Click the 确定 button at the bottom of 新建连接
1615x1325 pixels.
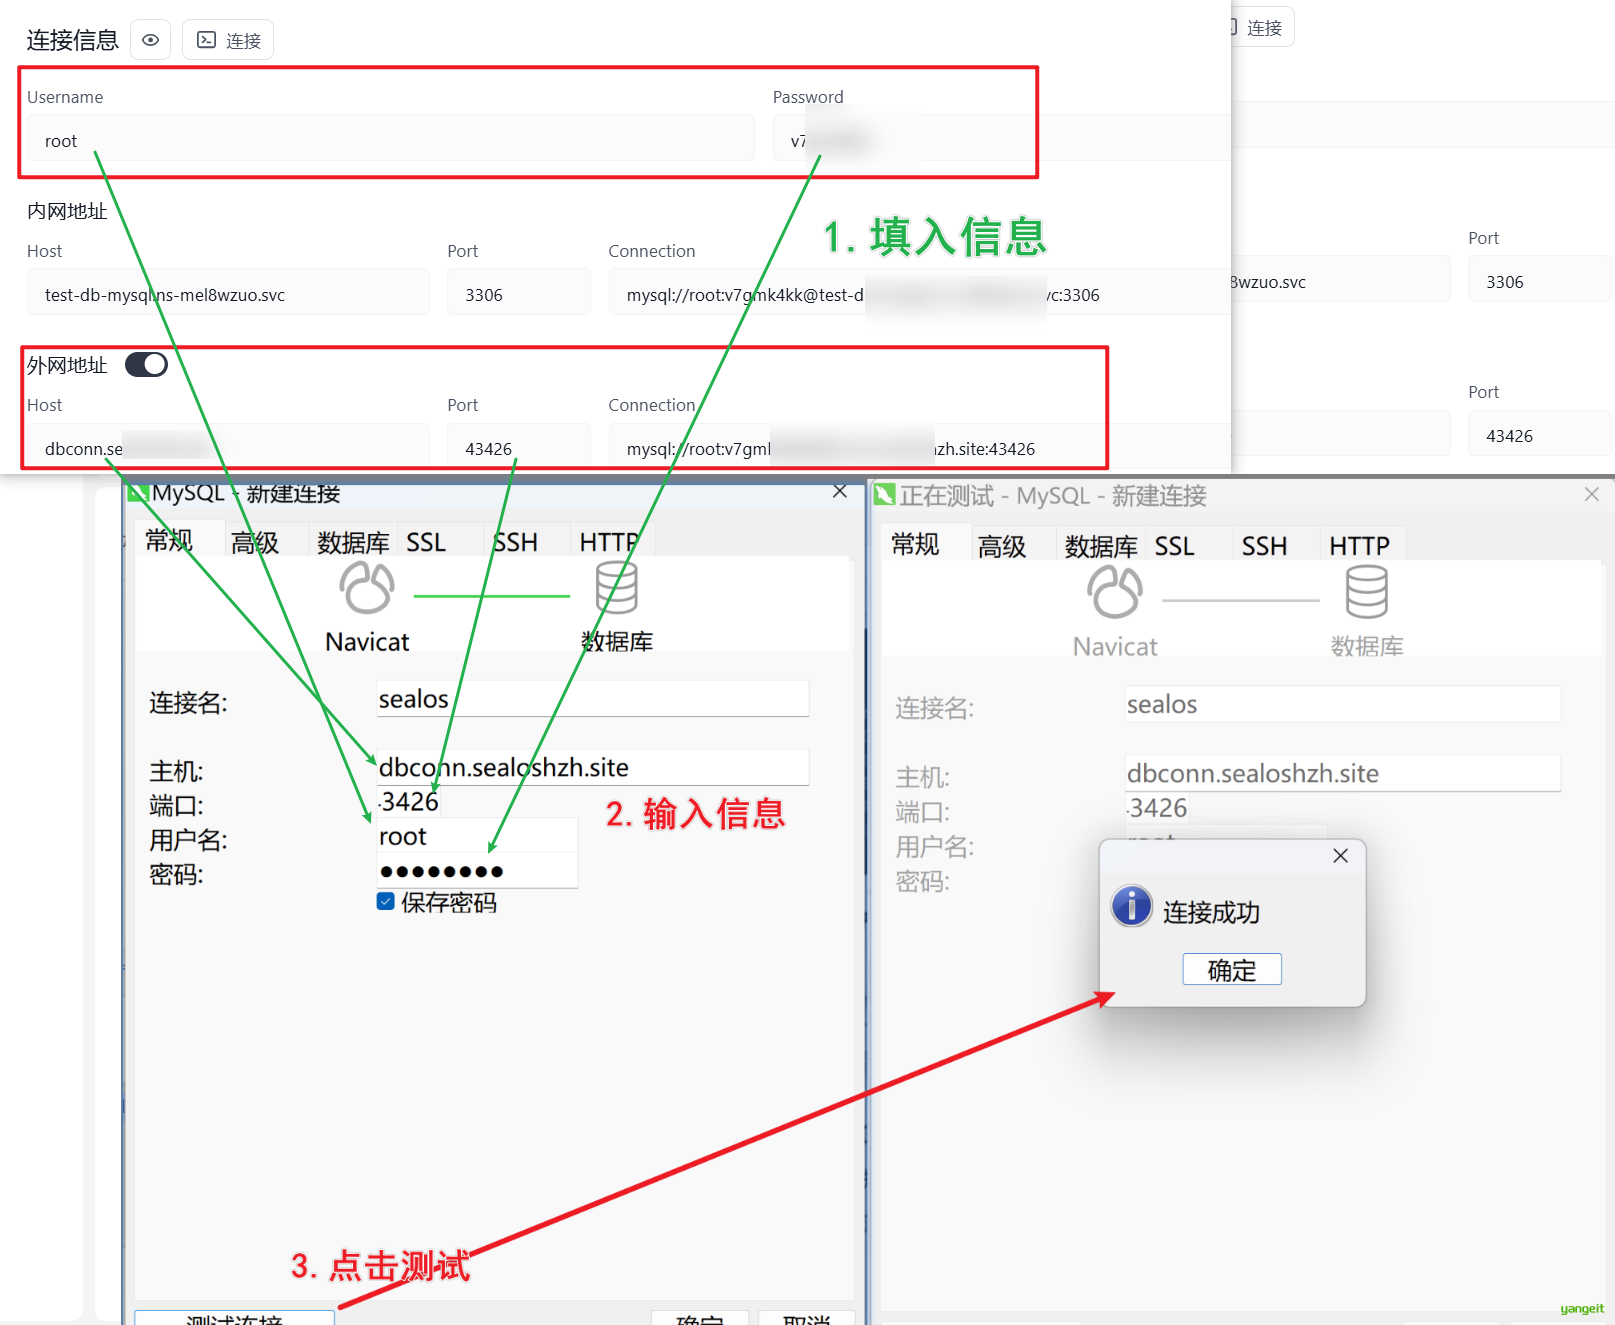699,1317
